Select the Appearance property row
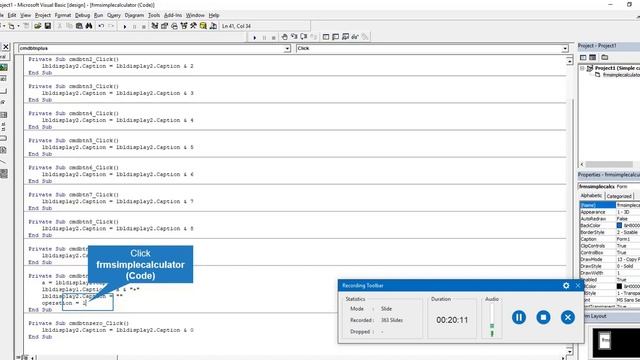Screen dimensions: 640x360 pyautogui.click(x=610, y=212)
